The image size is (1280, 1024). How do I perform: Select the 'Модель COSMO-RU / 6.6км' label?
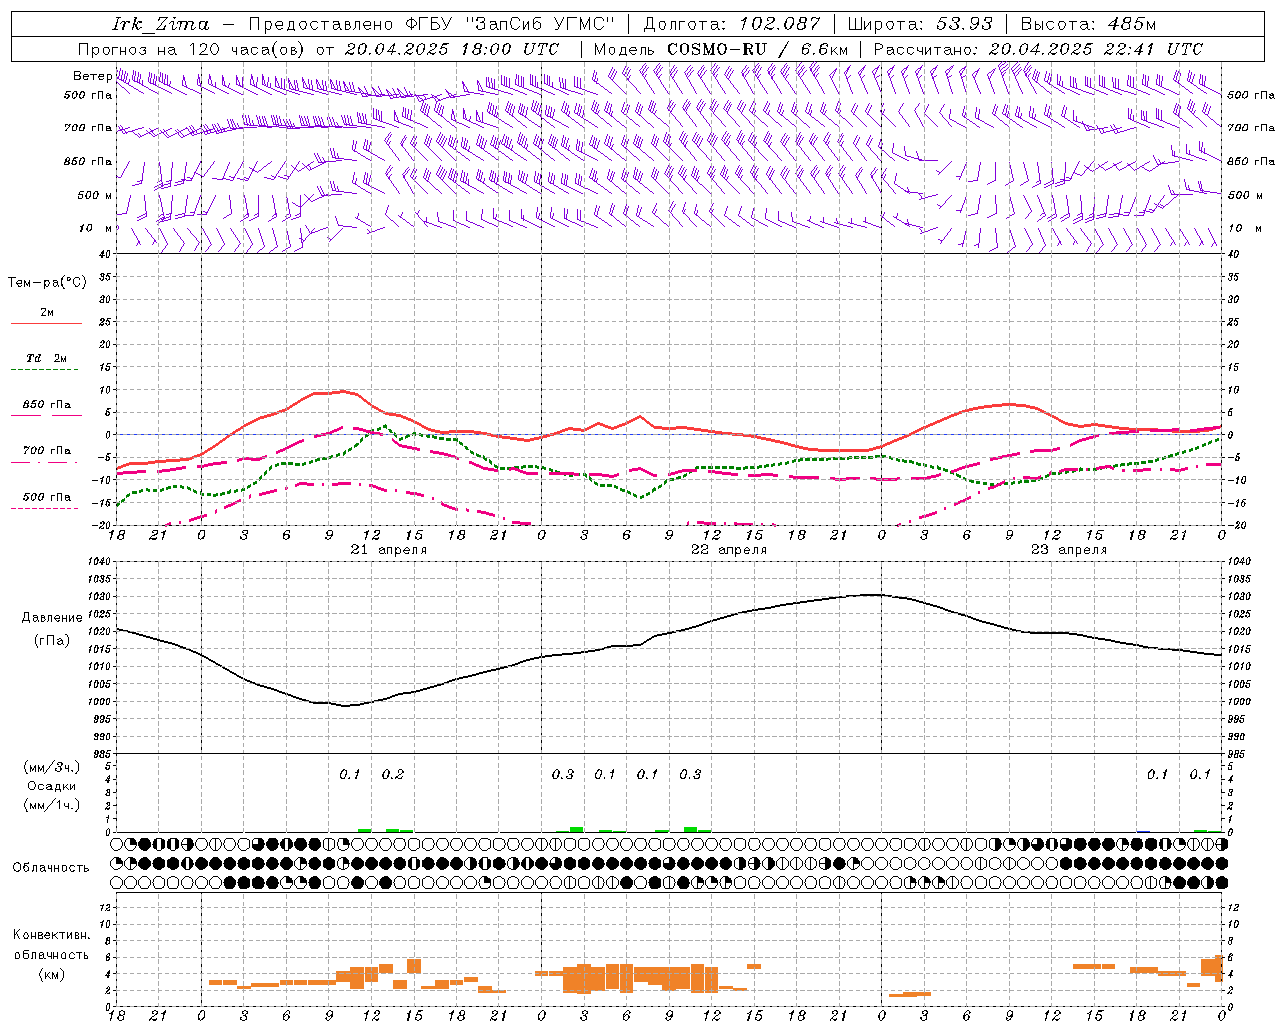(721, 49)
